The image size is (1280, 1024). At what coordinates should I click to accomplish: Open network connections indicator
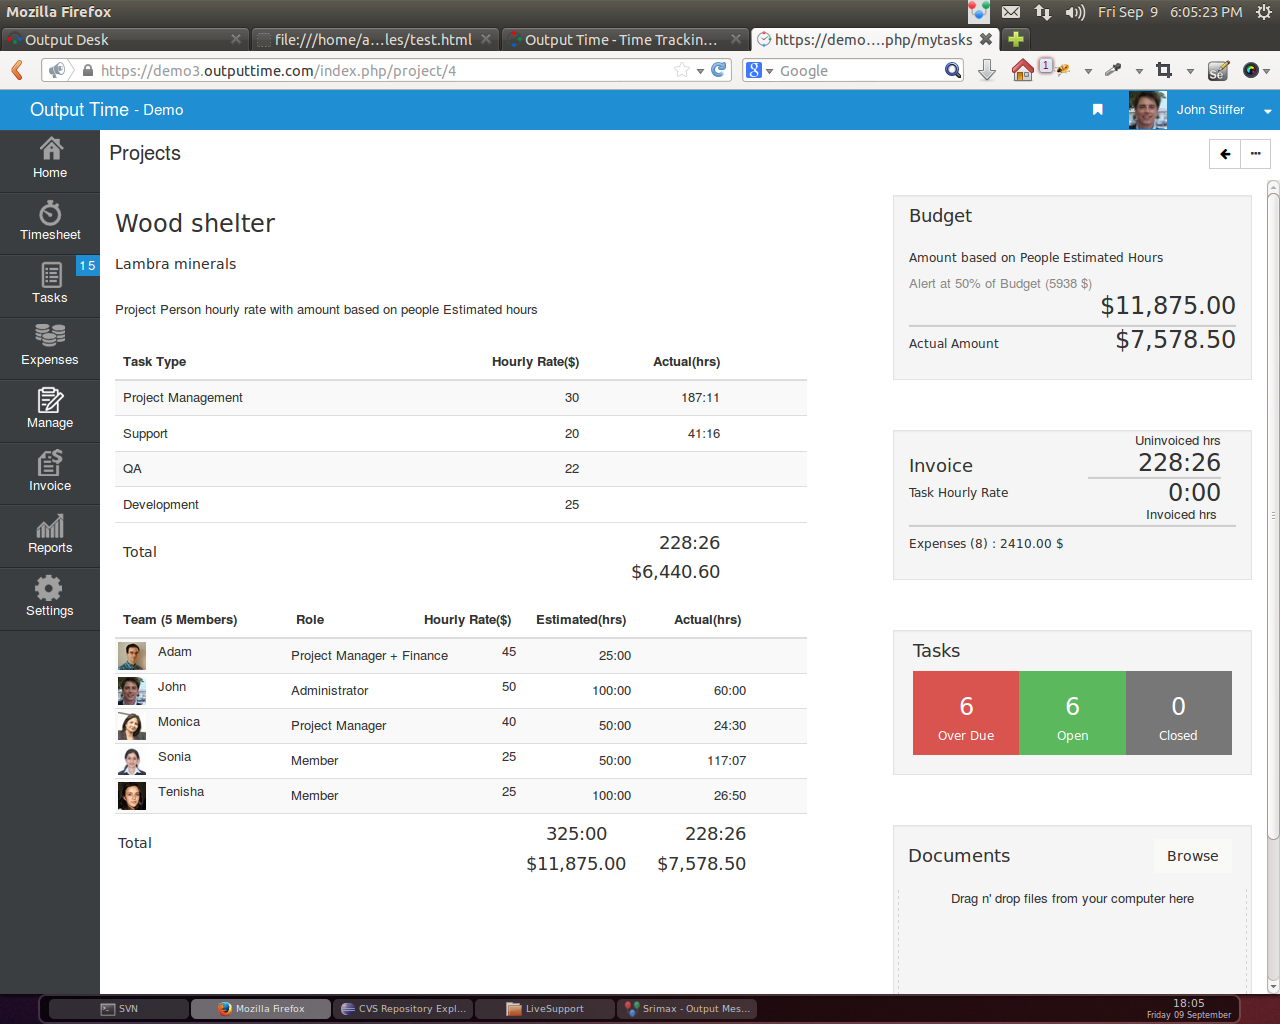pyautogui.click(x=1043, y=12)
